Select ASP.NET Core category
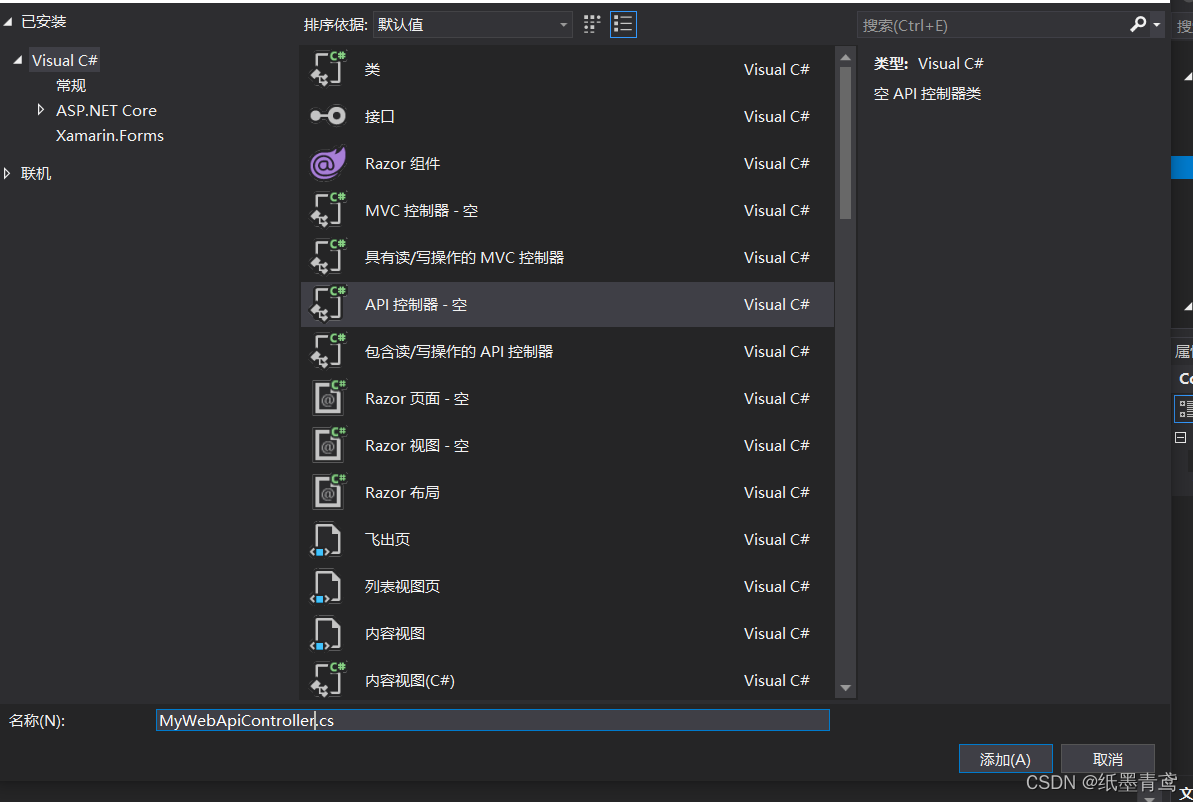Image resolution: width=1193 pixels, height=802 pixels. click(x=107, y=110)
